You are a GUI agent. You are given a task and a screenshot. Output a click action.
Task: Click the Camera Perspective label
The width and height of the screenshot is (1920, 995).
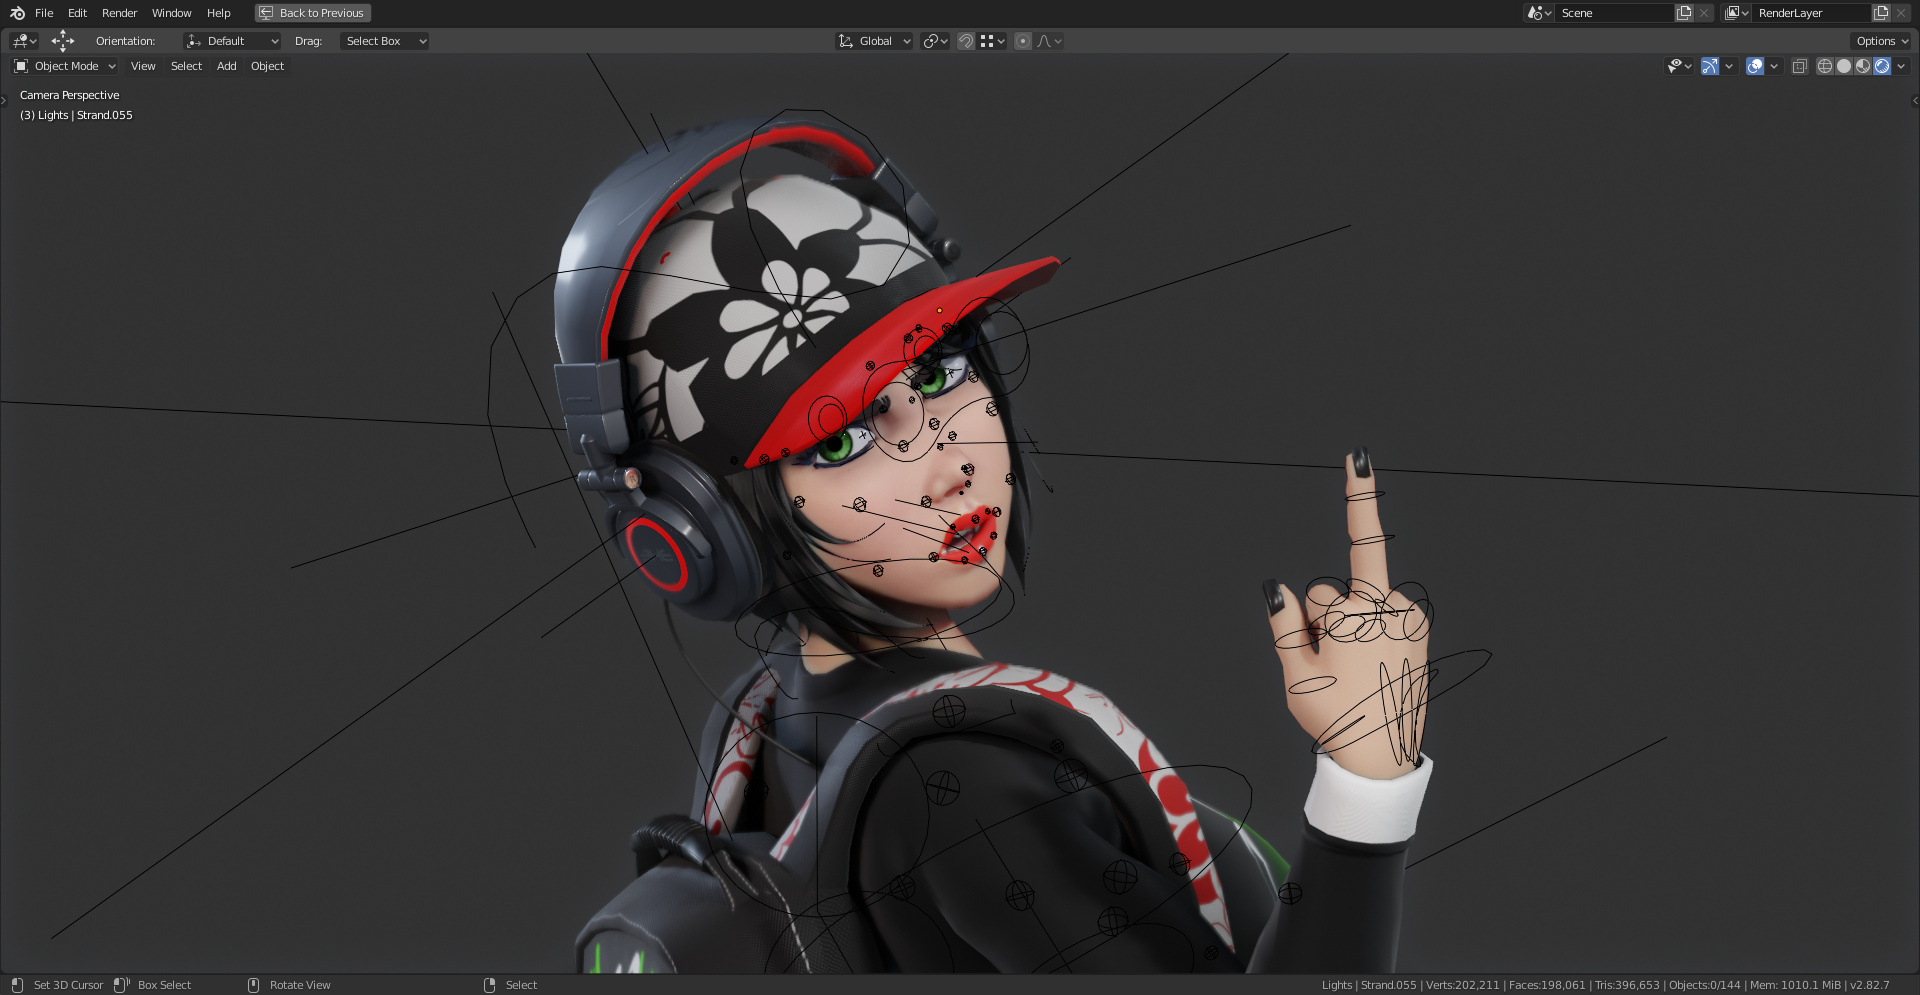[x=69, y=95]
